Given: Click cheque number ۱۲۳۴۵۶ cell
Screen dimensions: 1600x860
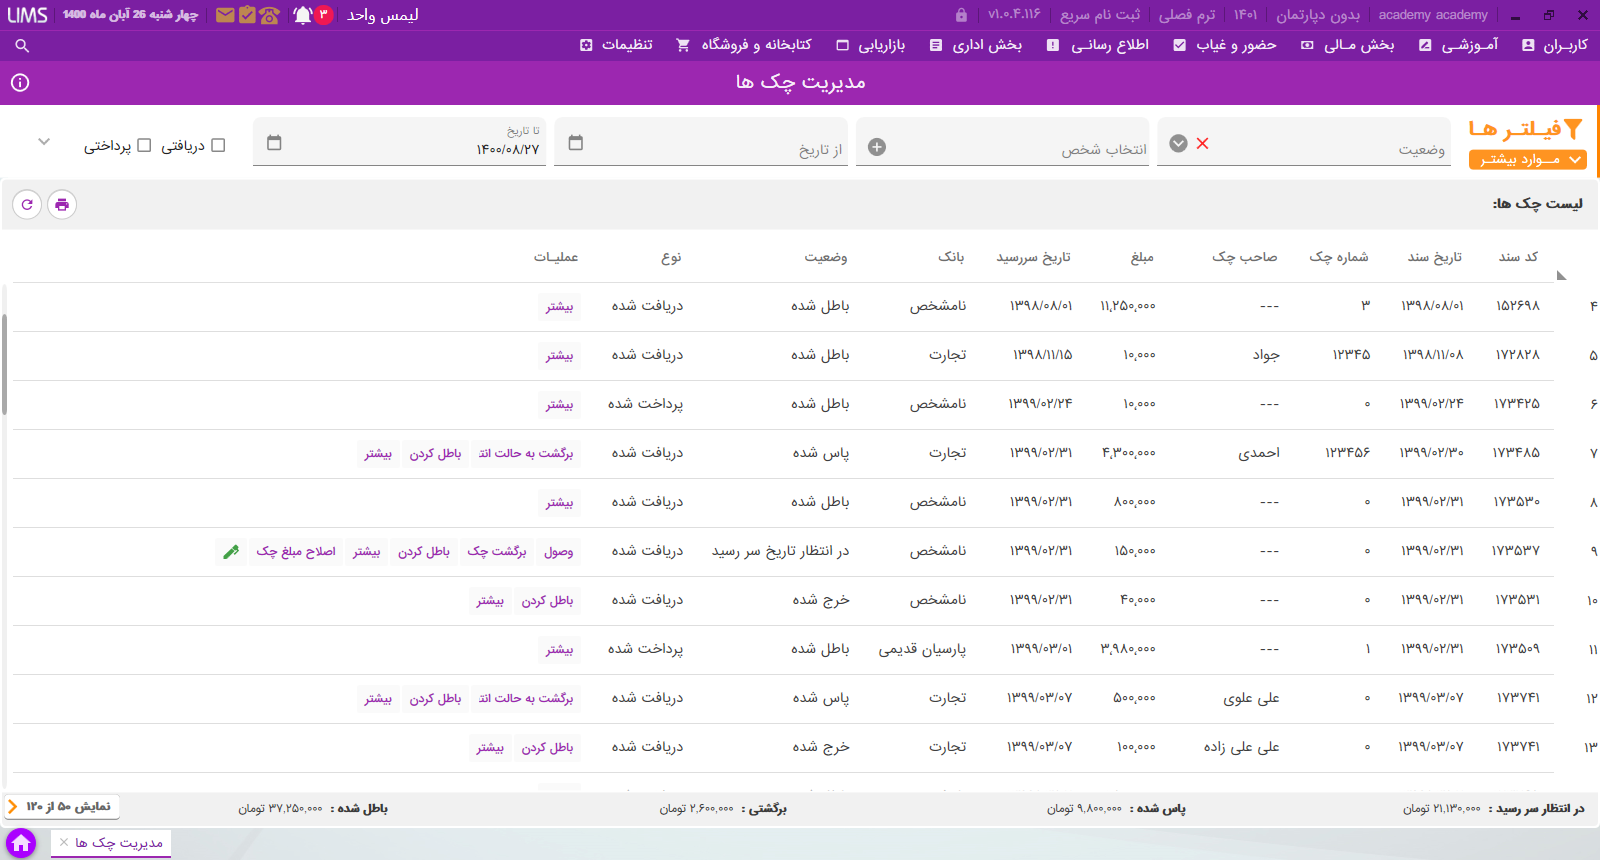Looking at the screenshot, I should click(x=1347, y=453).
